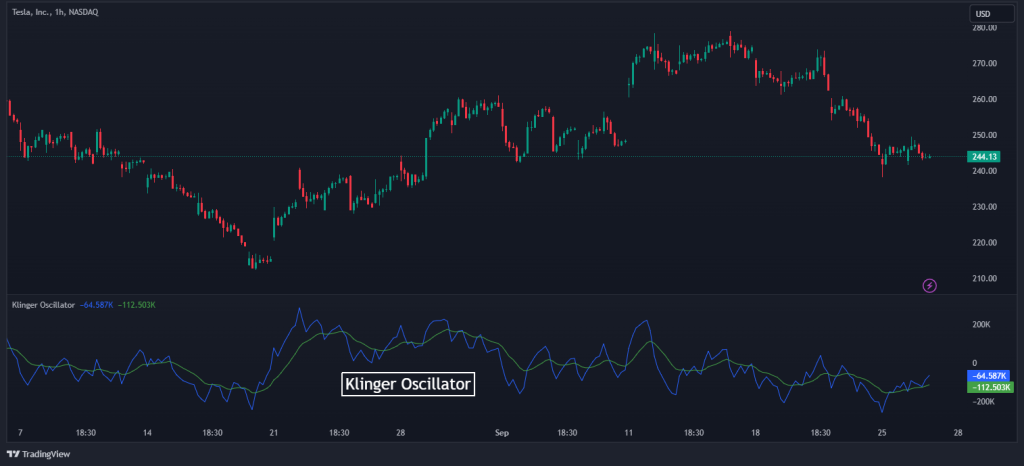Viewport: 1024px width, 466px height.
Task: Click the 11 date marker on time axis
Action: point(629,433)
